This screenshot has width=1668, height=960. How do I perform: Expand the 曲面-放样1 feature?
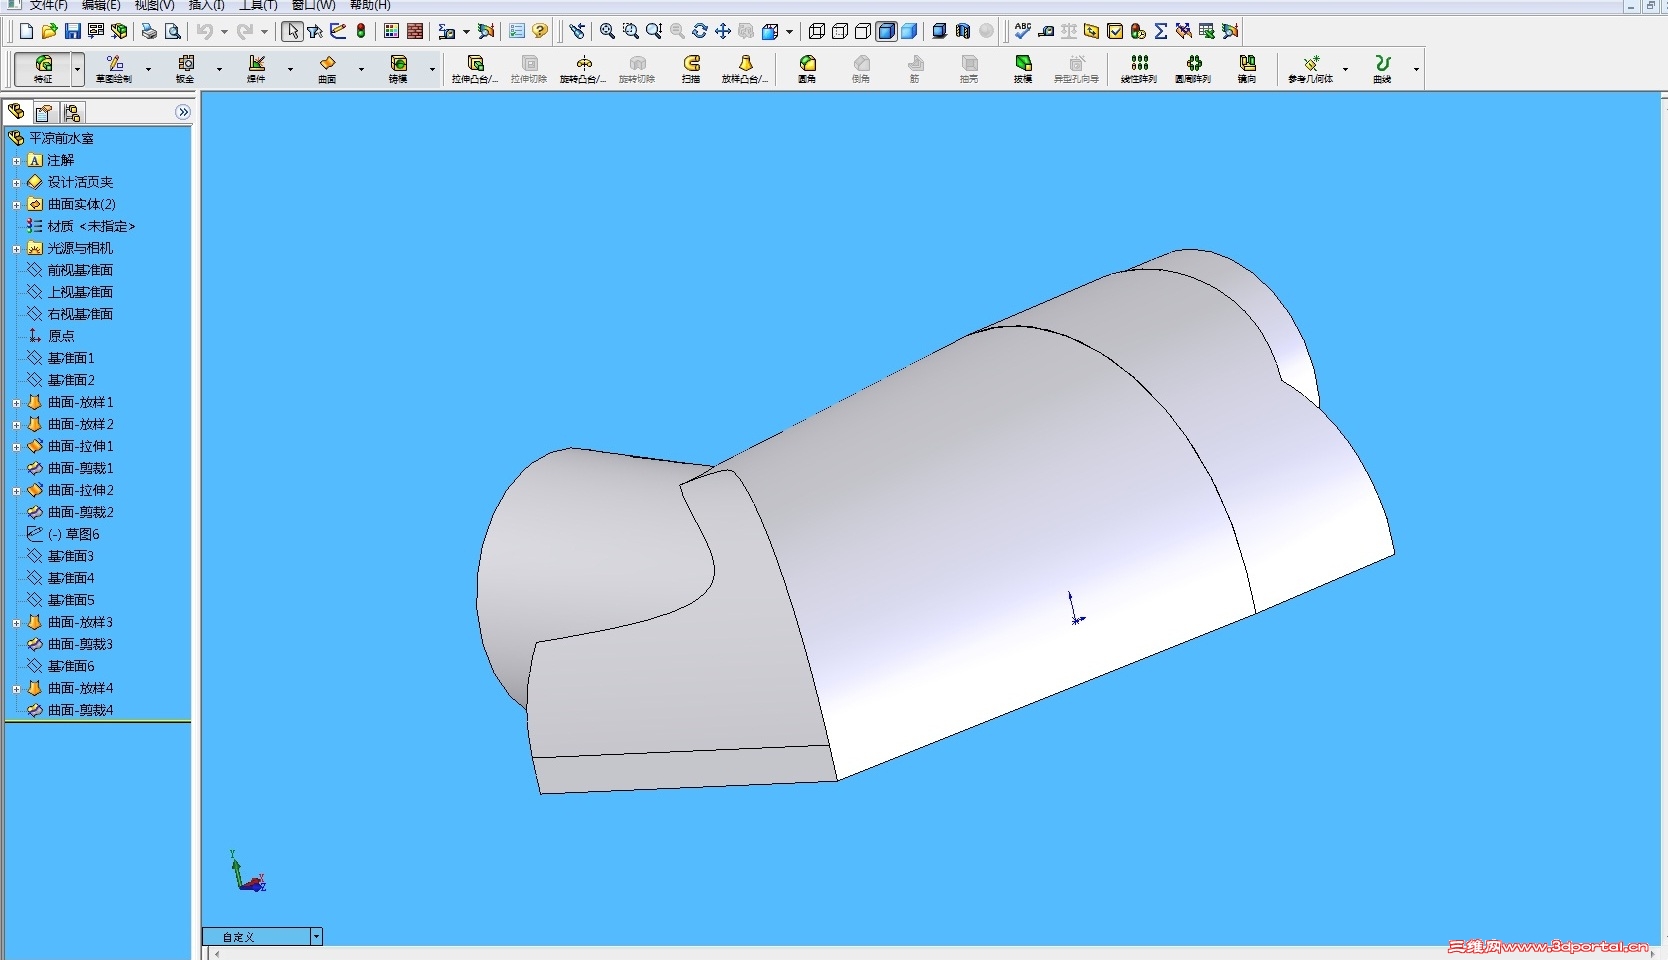click(x=16, y=403)
